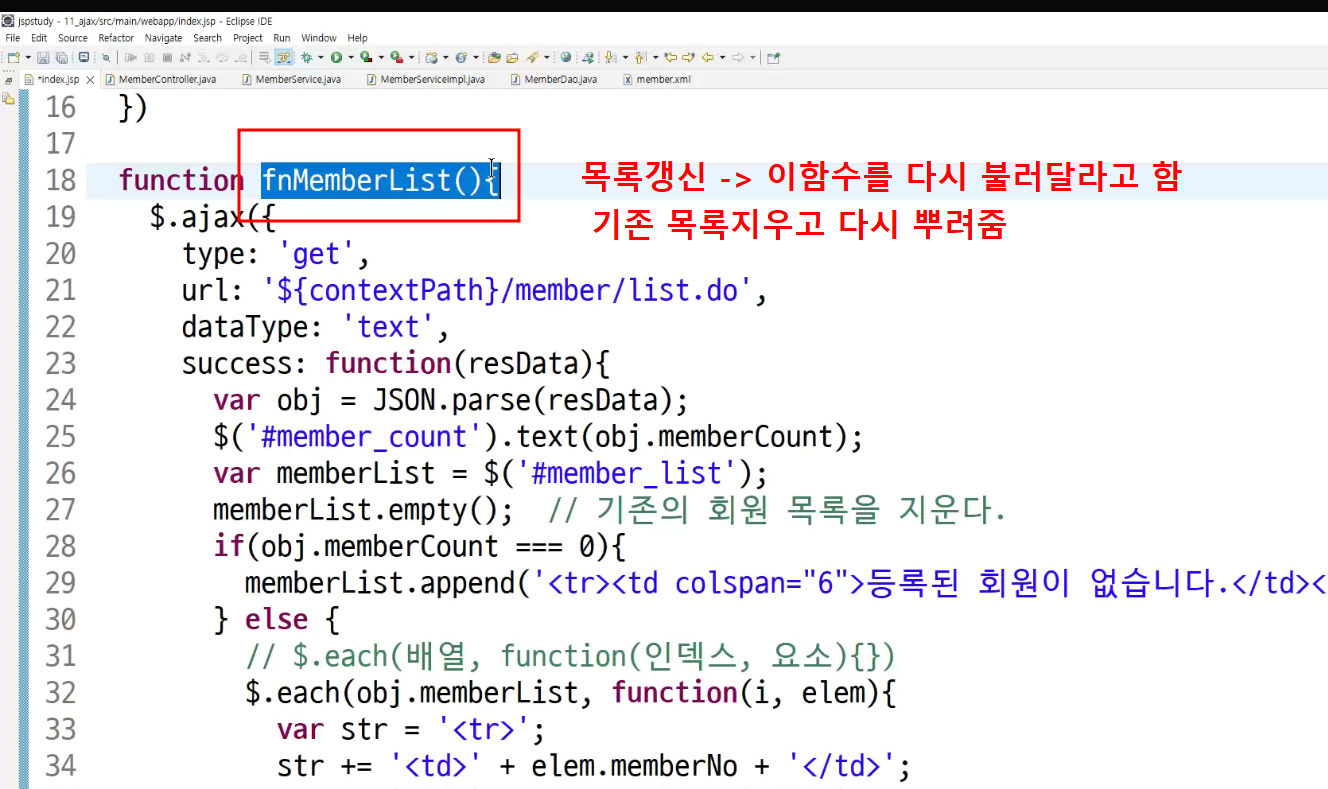
Task: Click the Suspend debug icon
Action: coord(149,58)
